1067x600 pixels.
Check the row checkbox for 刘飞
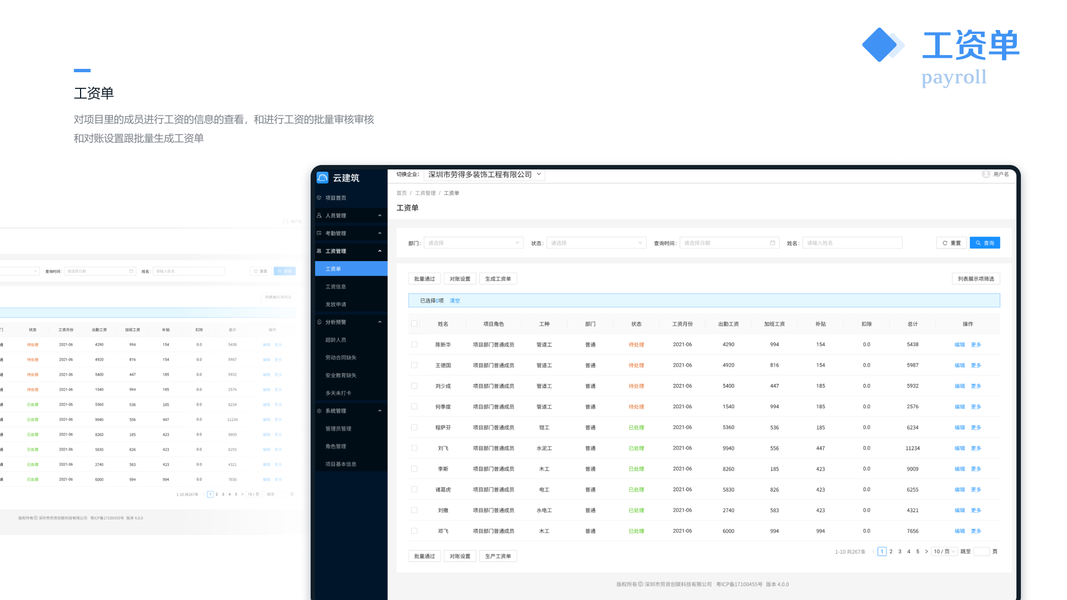point(414,448)
